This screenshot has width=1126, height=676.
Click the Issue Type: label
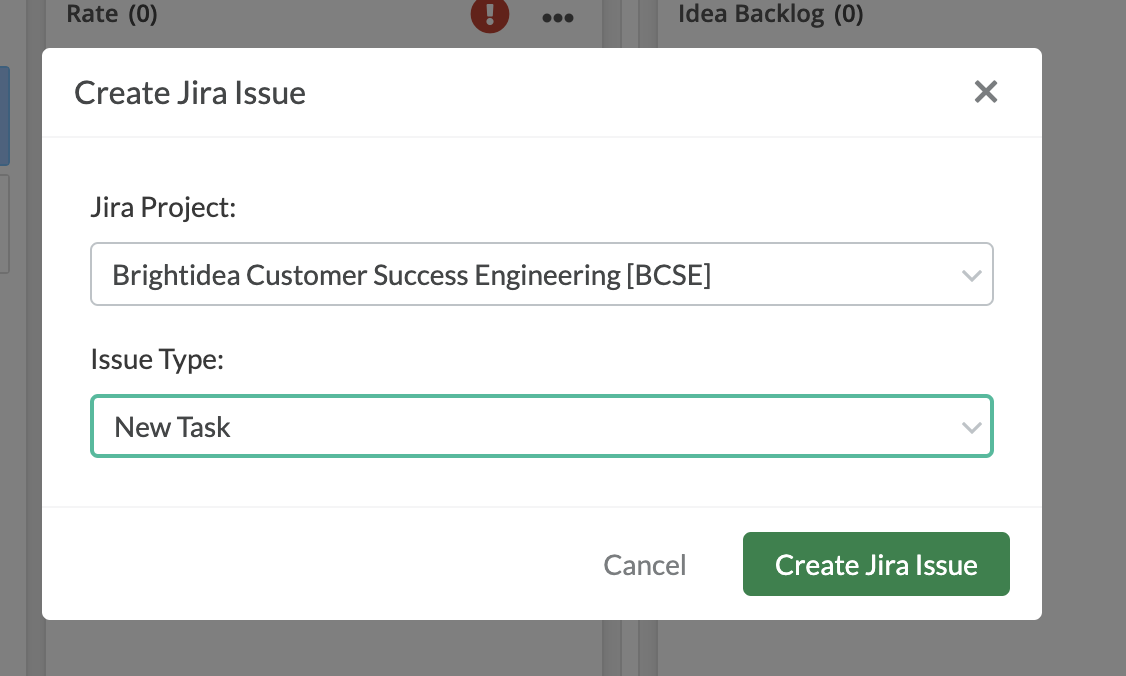click(x=157, y=359)
